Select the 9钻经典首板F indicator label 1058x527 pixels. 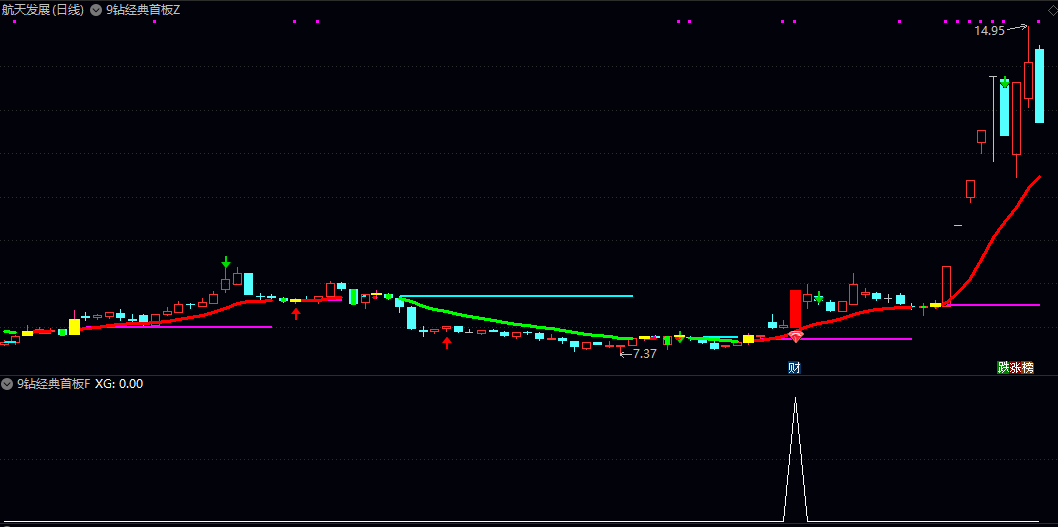click(53, 384)
